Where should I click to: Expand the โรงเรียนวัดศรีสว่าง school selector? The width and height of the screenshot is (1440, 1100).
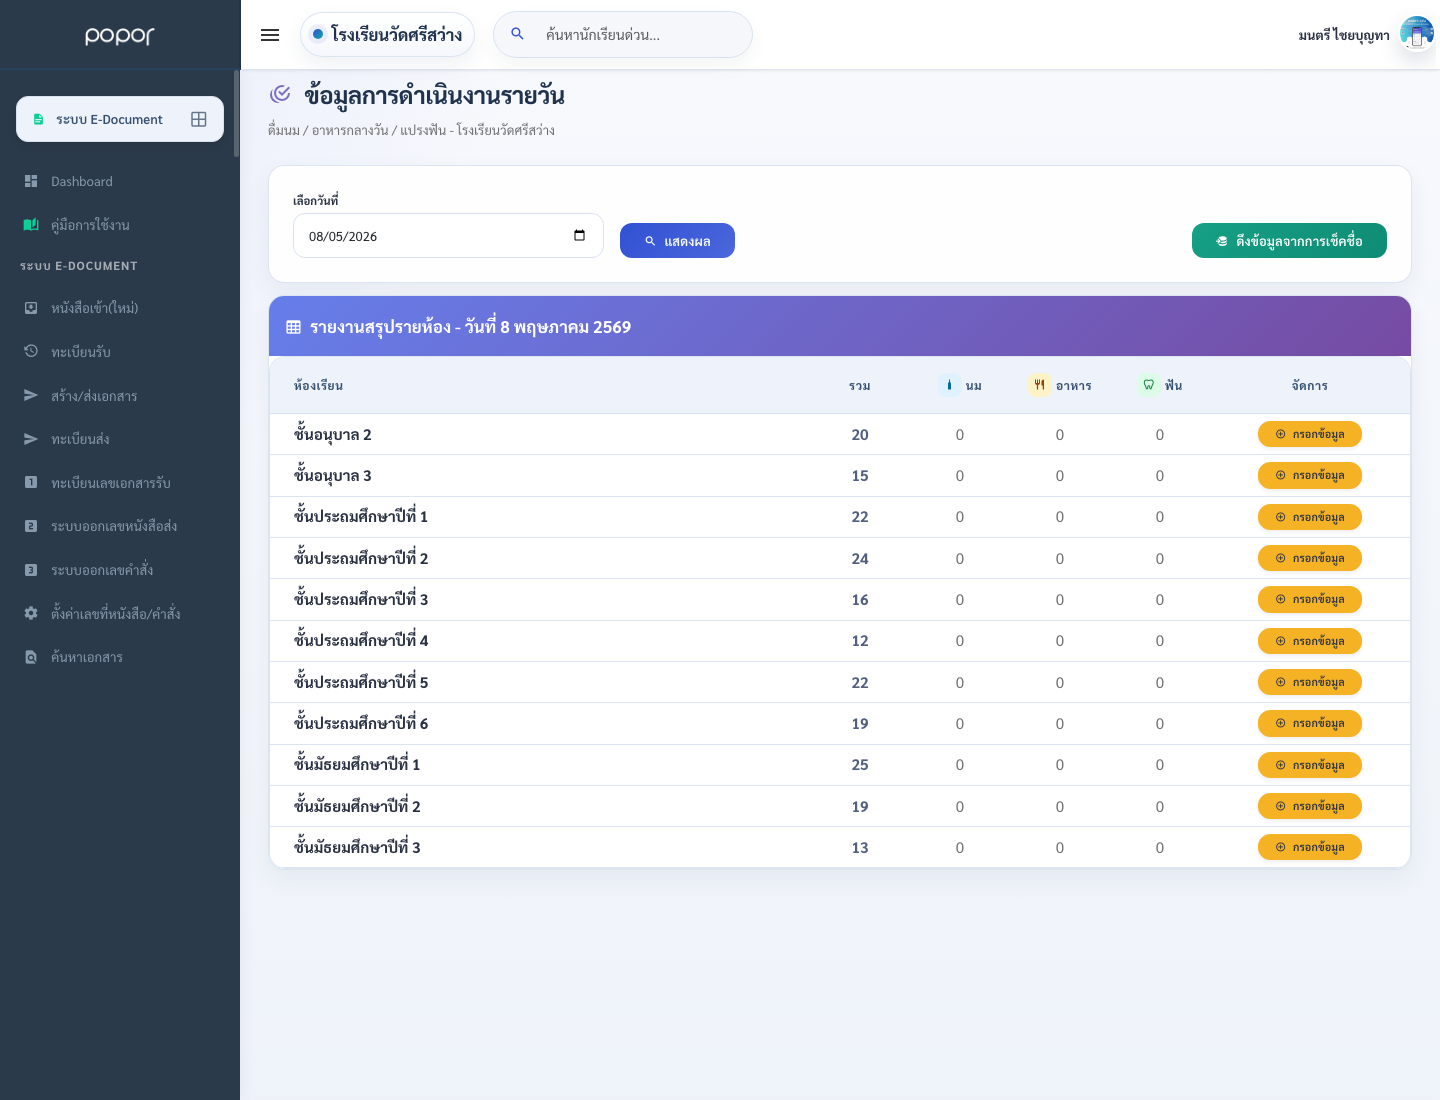[x=387, y=35]
